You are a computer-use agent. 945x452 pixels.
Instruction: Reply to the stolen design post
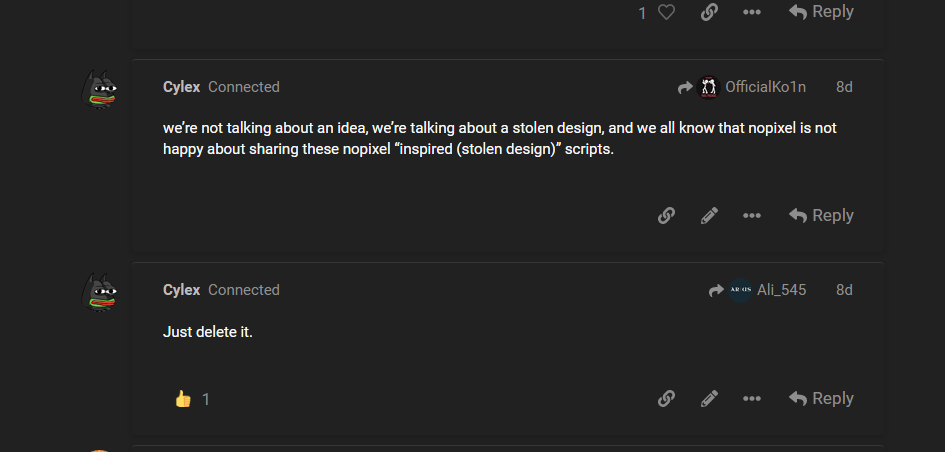(x=821, y=215)
